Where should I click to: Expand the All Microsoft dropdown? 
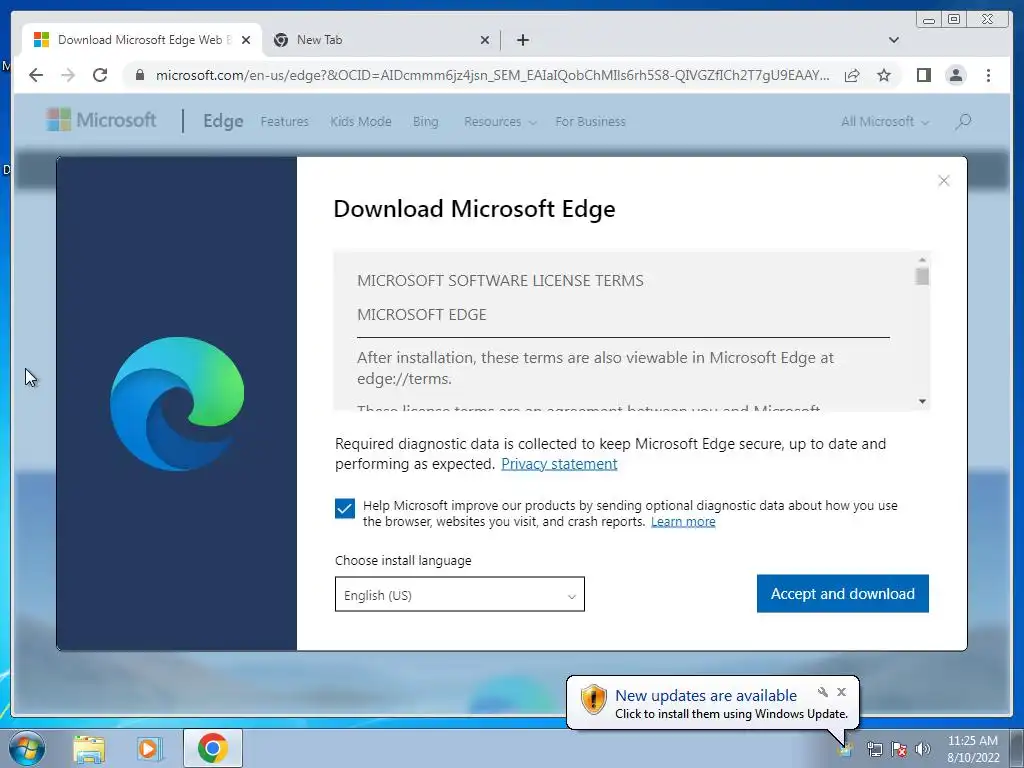(x=885, y=121)
